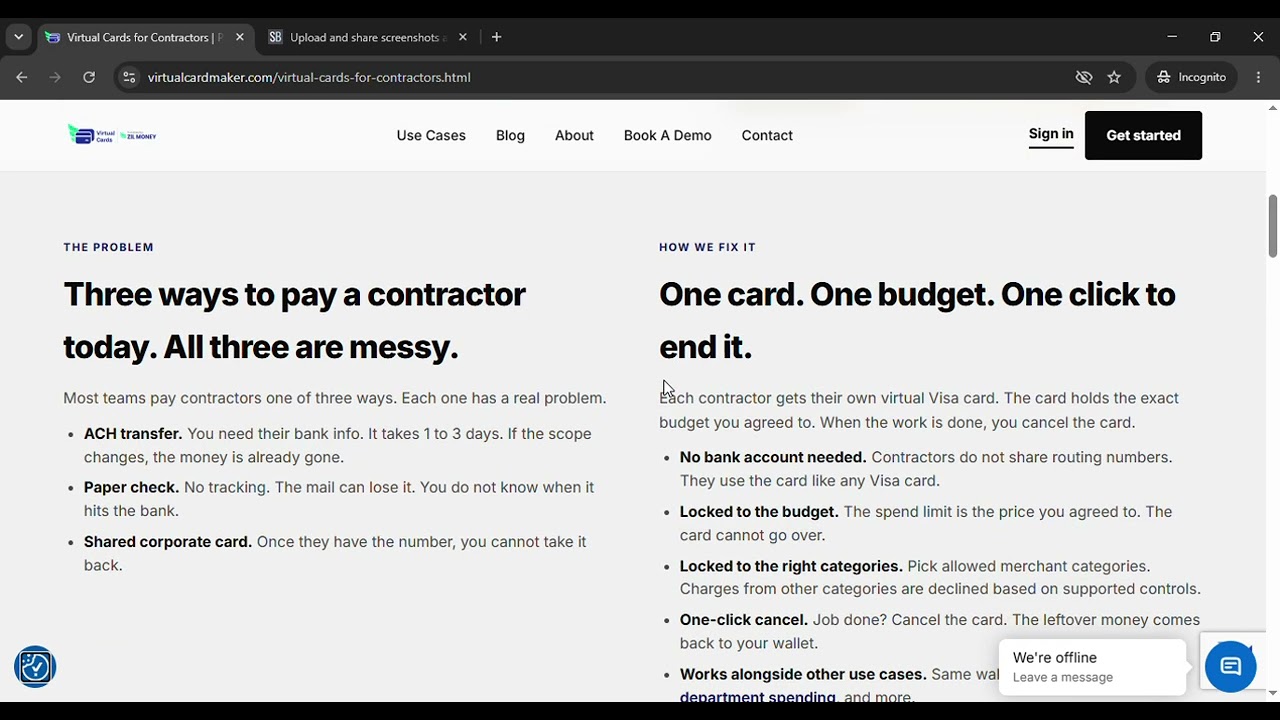Click the scrollbar down arrow
The image size is (1280, 720).
[1273, 693]
